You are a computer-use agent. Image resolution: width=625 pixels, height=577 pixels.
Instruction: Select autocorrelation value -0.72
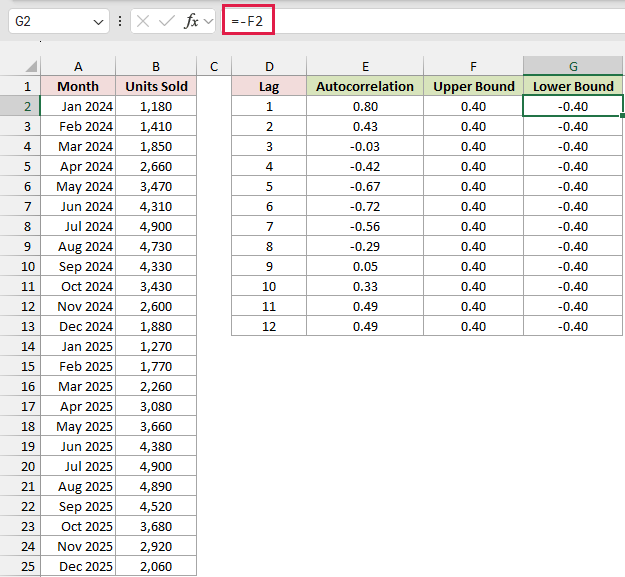[x=365, y=206]
